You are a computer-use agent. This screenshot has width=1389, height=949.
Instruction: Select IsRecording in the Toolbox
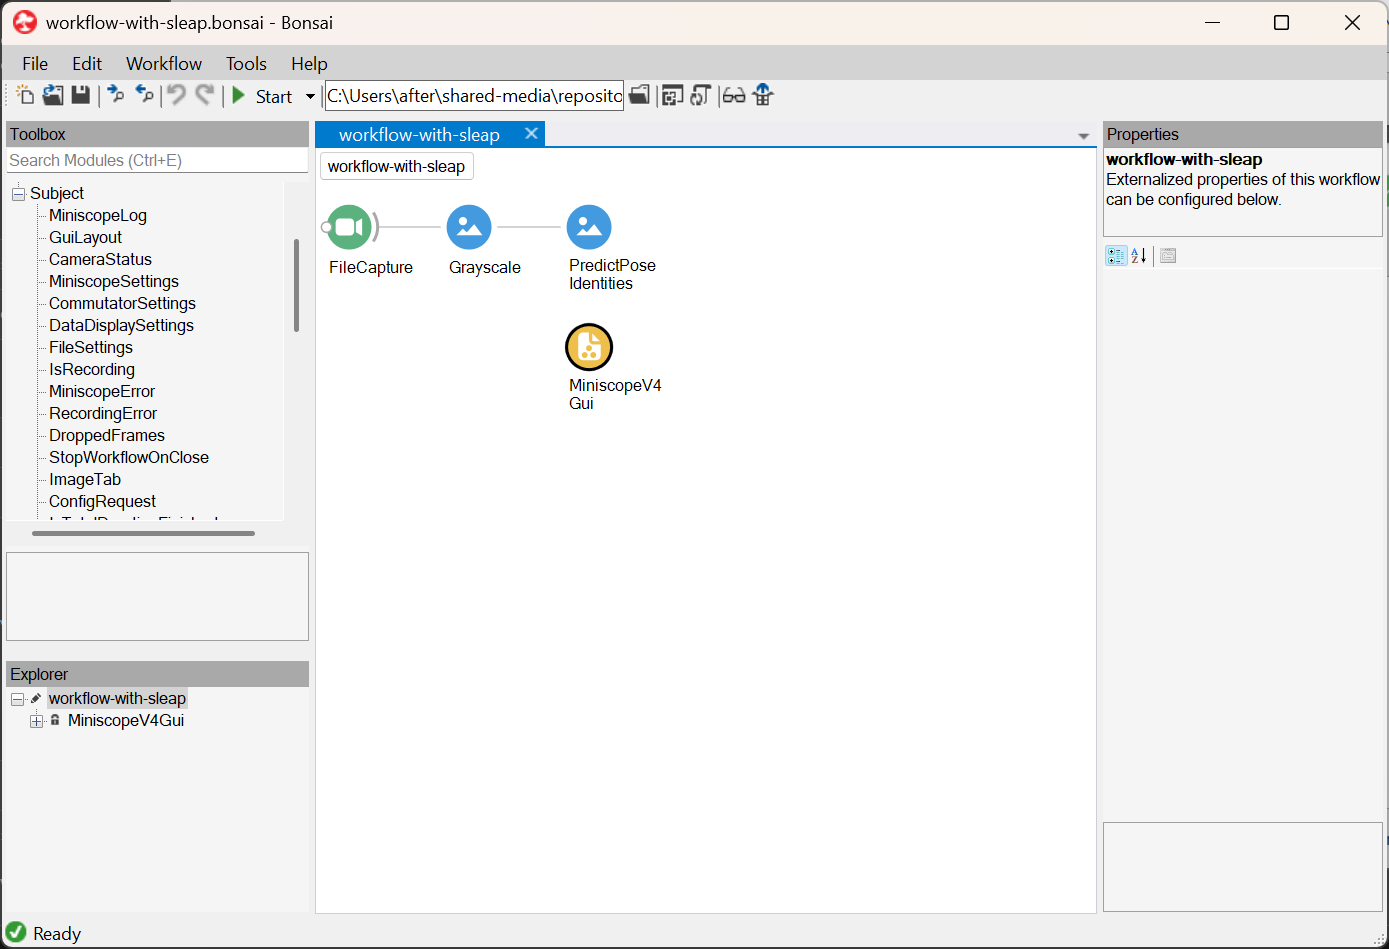tap(92, 370)
